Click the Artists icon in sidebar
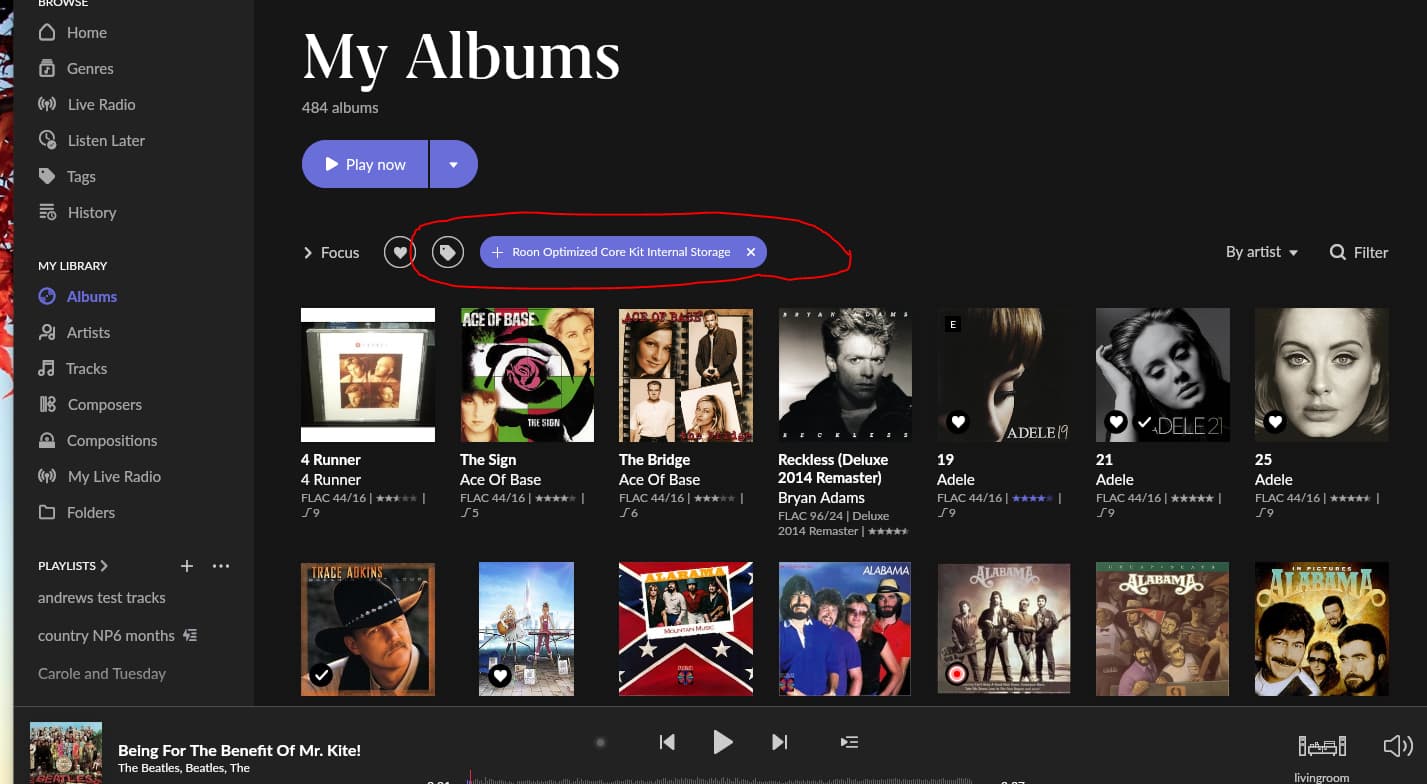 pos(46,332)
